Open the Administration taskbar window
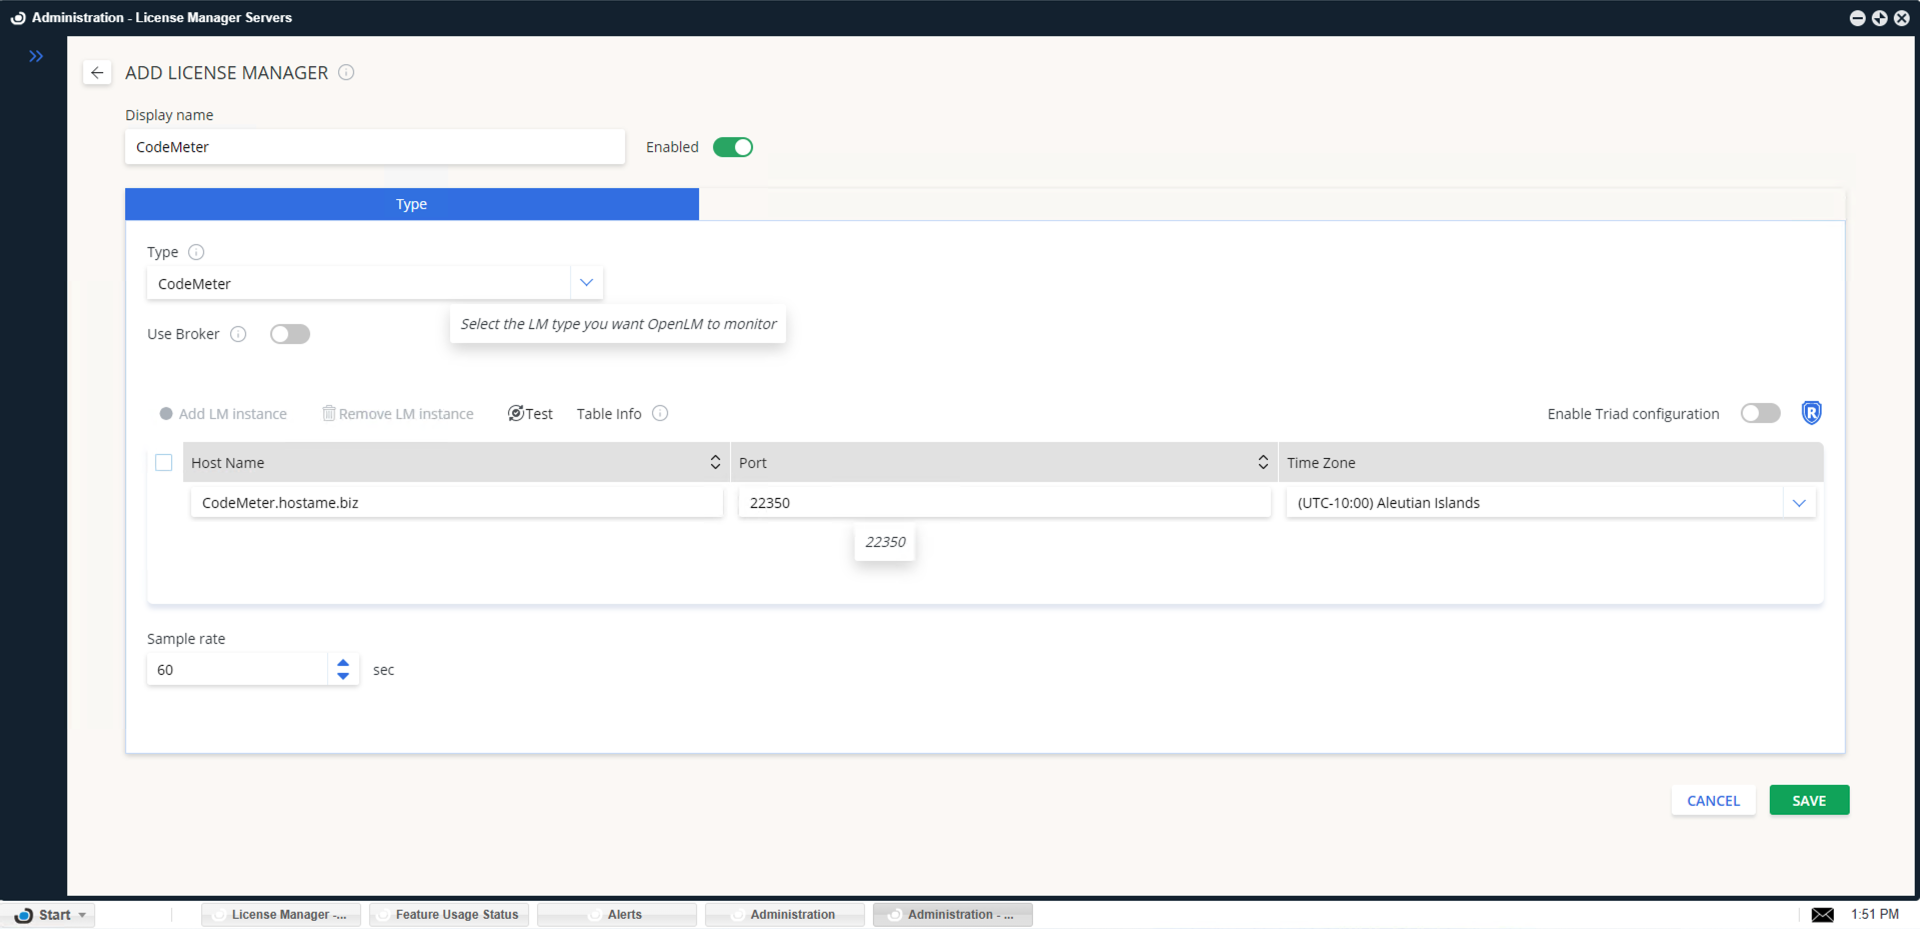1920x929 pixels. point(784,914)
